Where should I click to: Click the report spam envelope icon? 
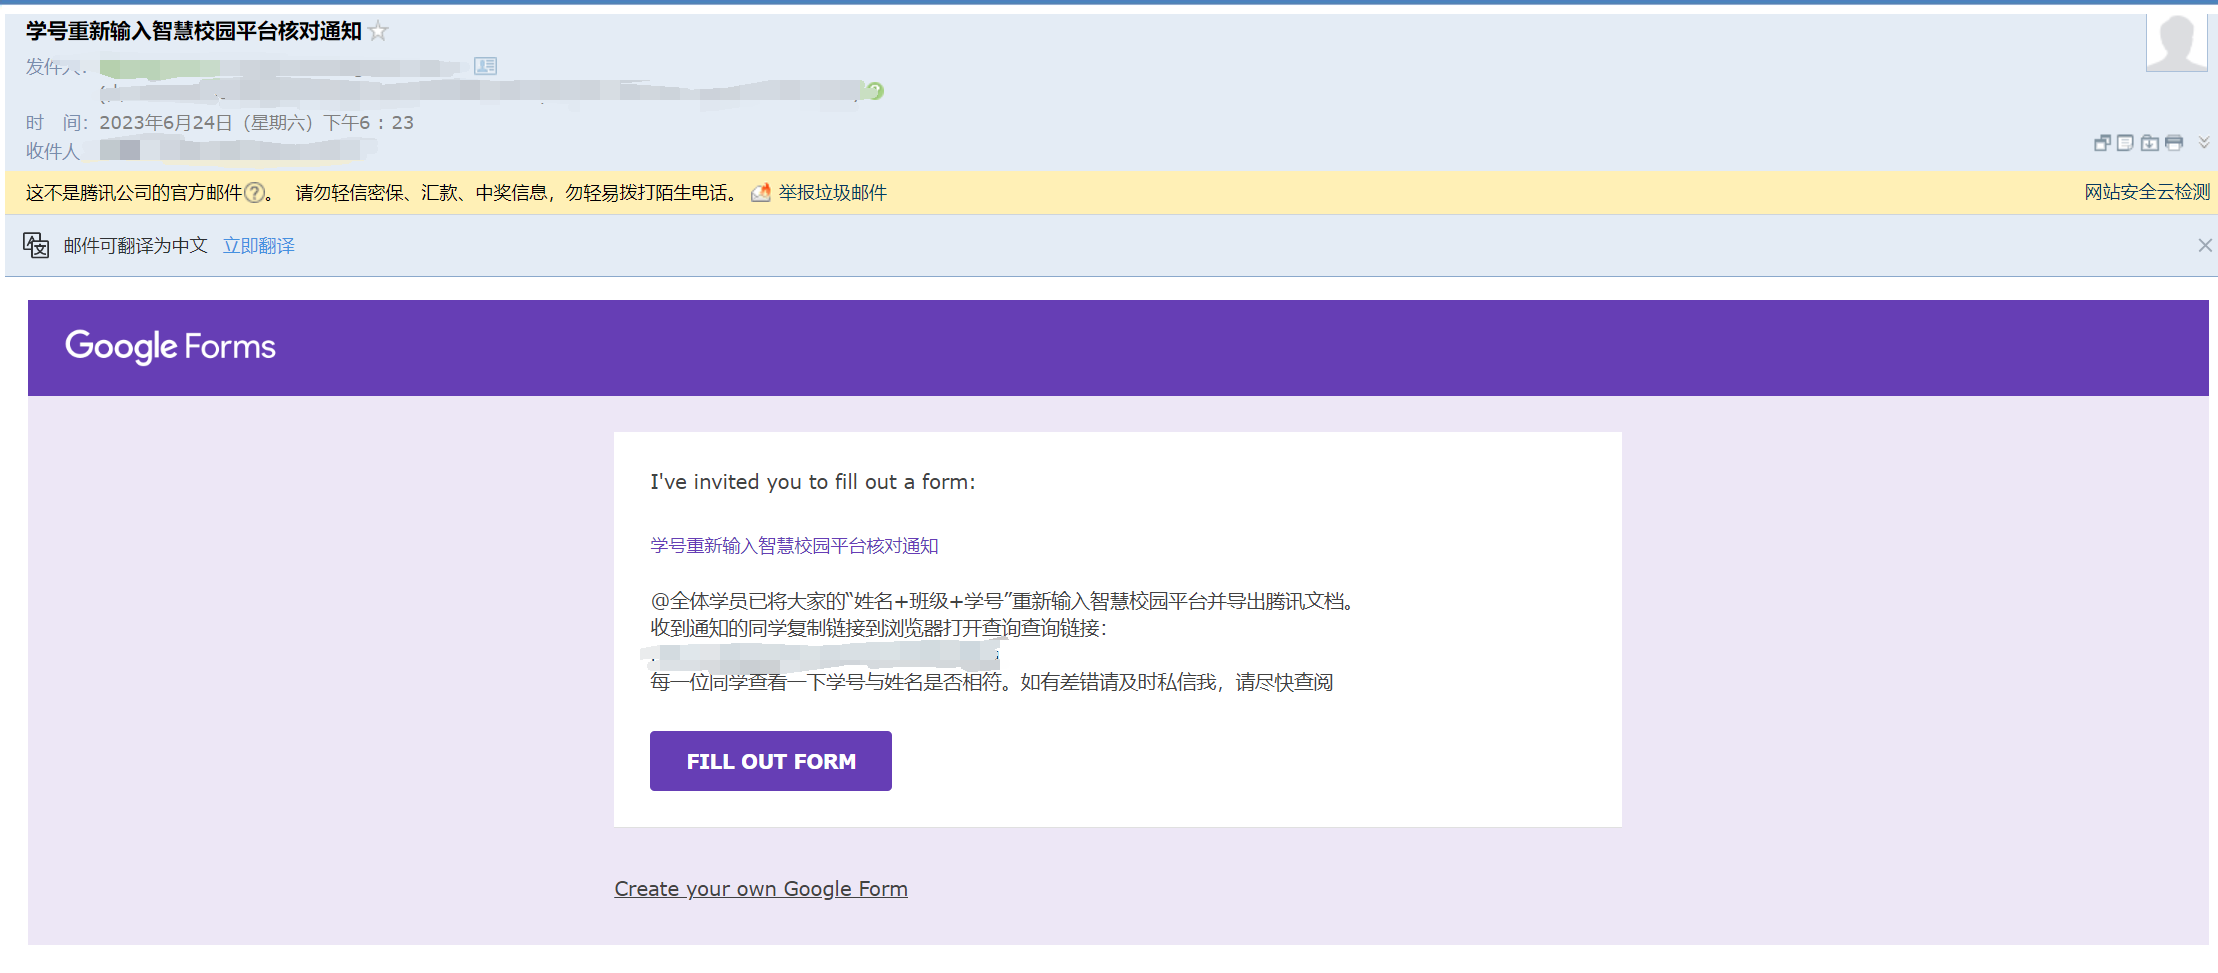pos(761,193)
